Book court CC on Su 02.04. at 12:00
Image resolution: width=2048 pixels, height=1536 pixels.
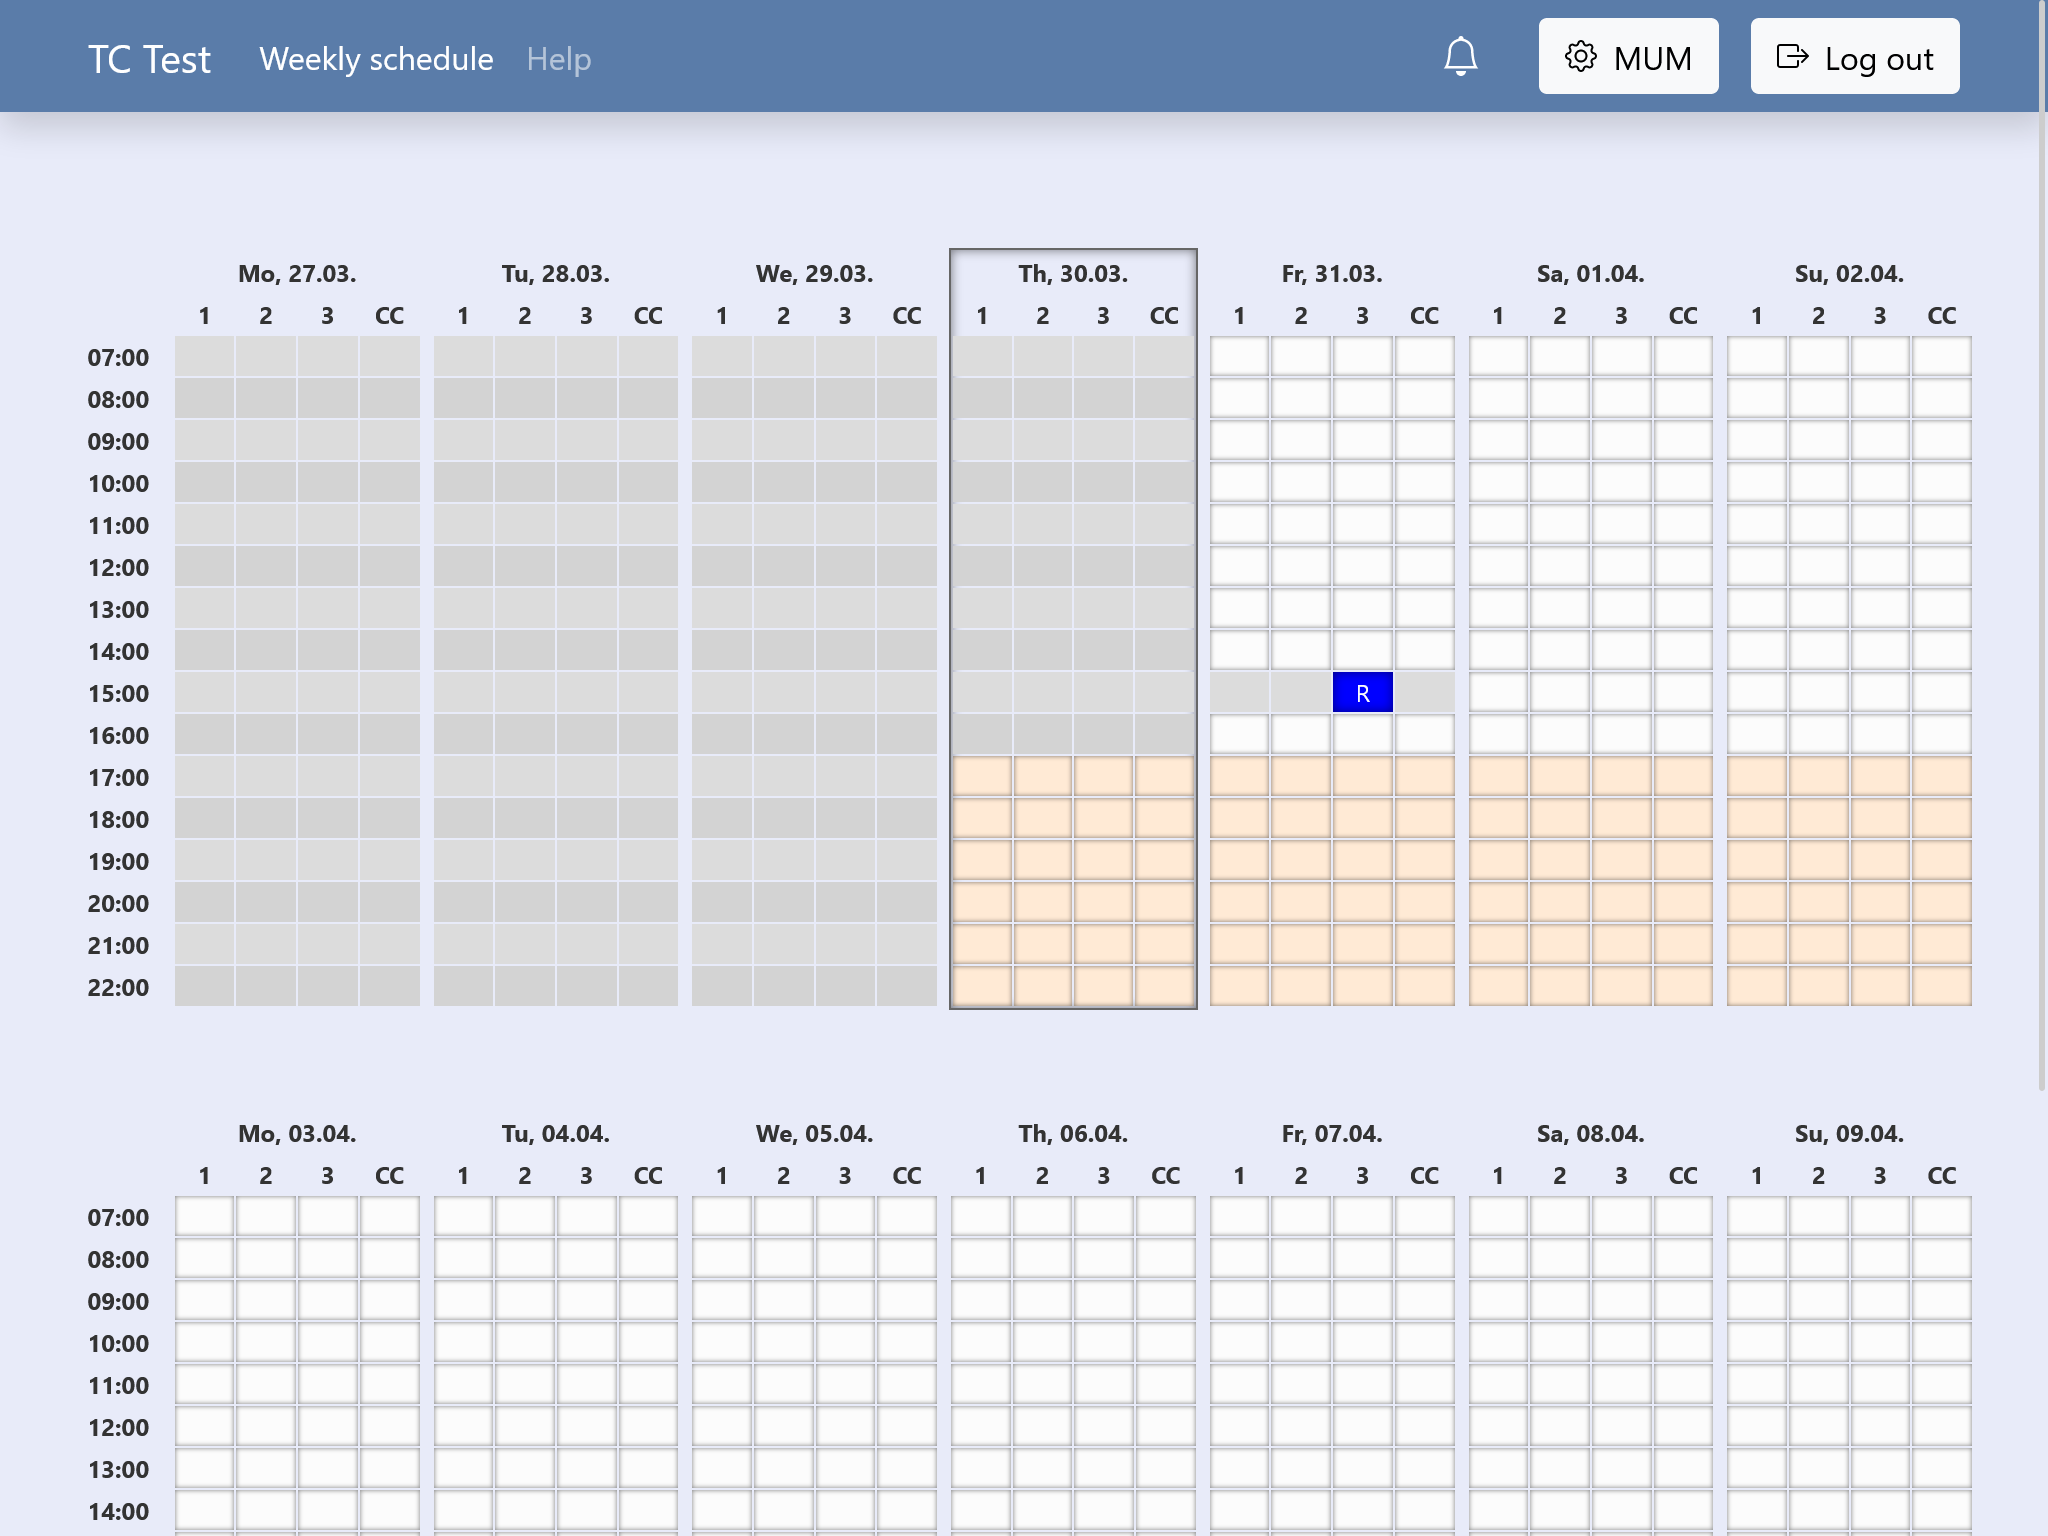[x=1942, y=567]
